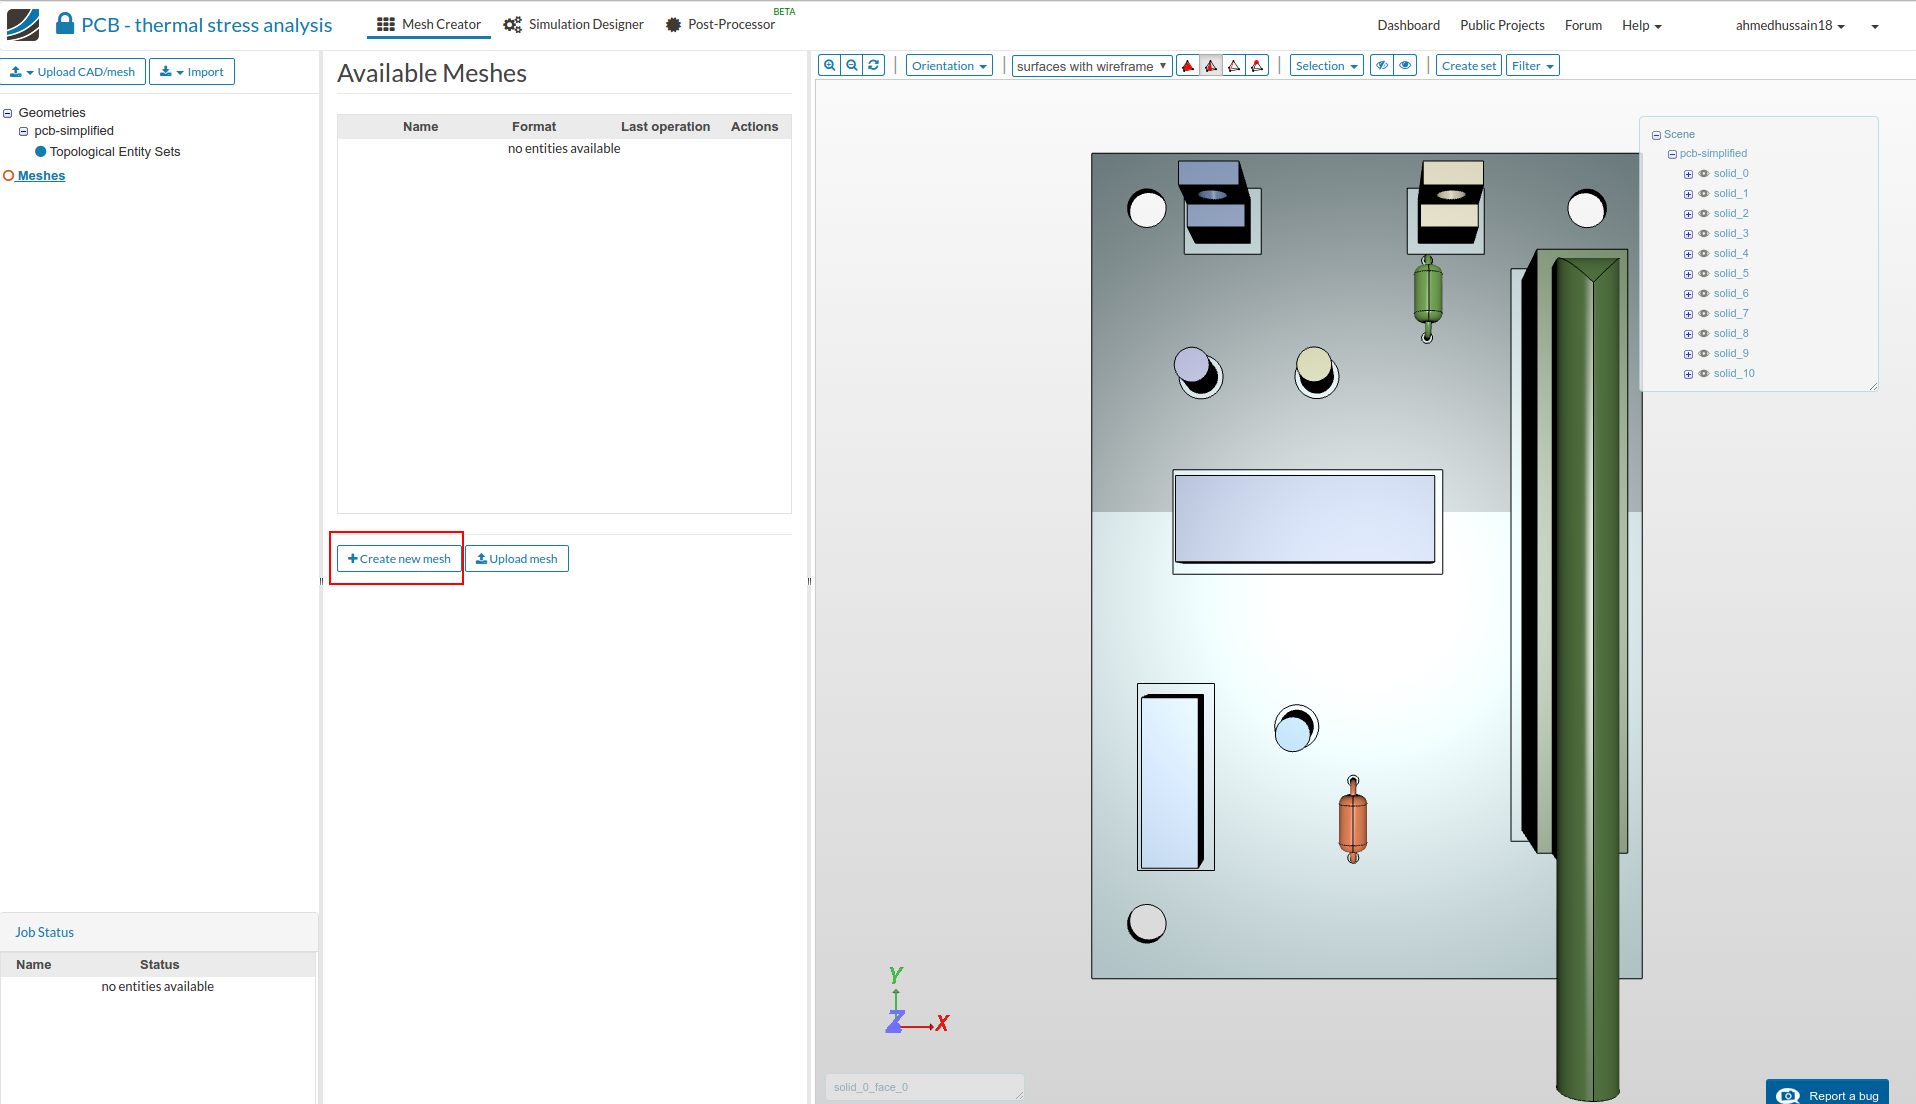The height and width of the screenshot is (1104, 1916).
Task: Click the solid_0_face_0 info field
Action: coord(924,1087)
